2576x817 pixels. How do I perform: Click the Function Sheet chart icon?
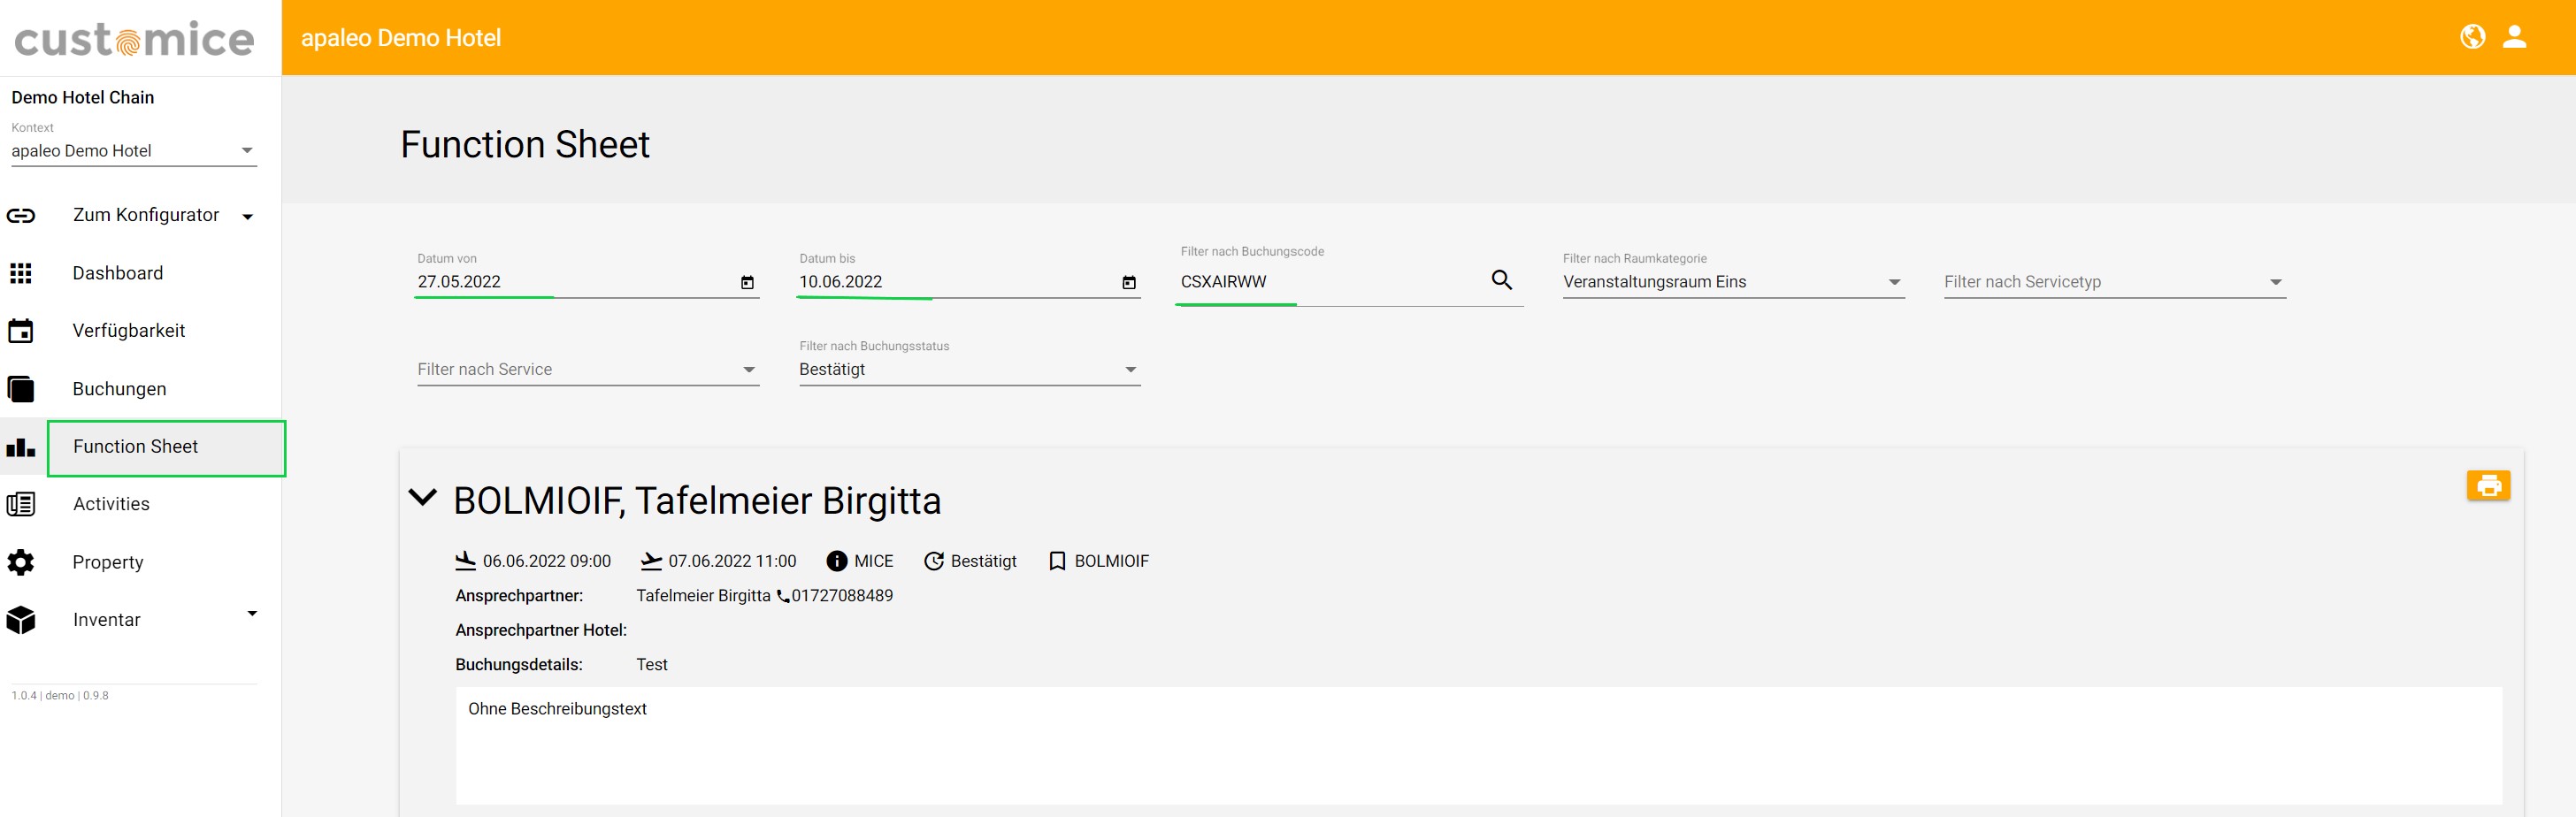(21, 447)
